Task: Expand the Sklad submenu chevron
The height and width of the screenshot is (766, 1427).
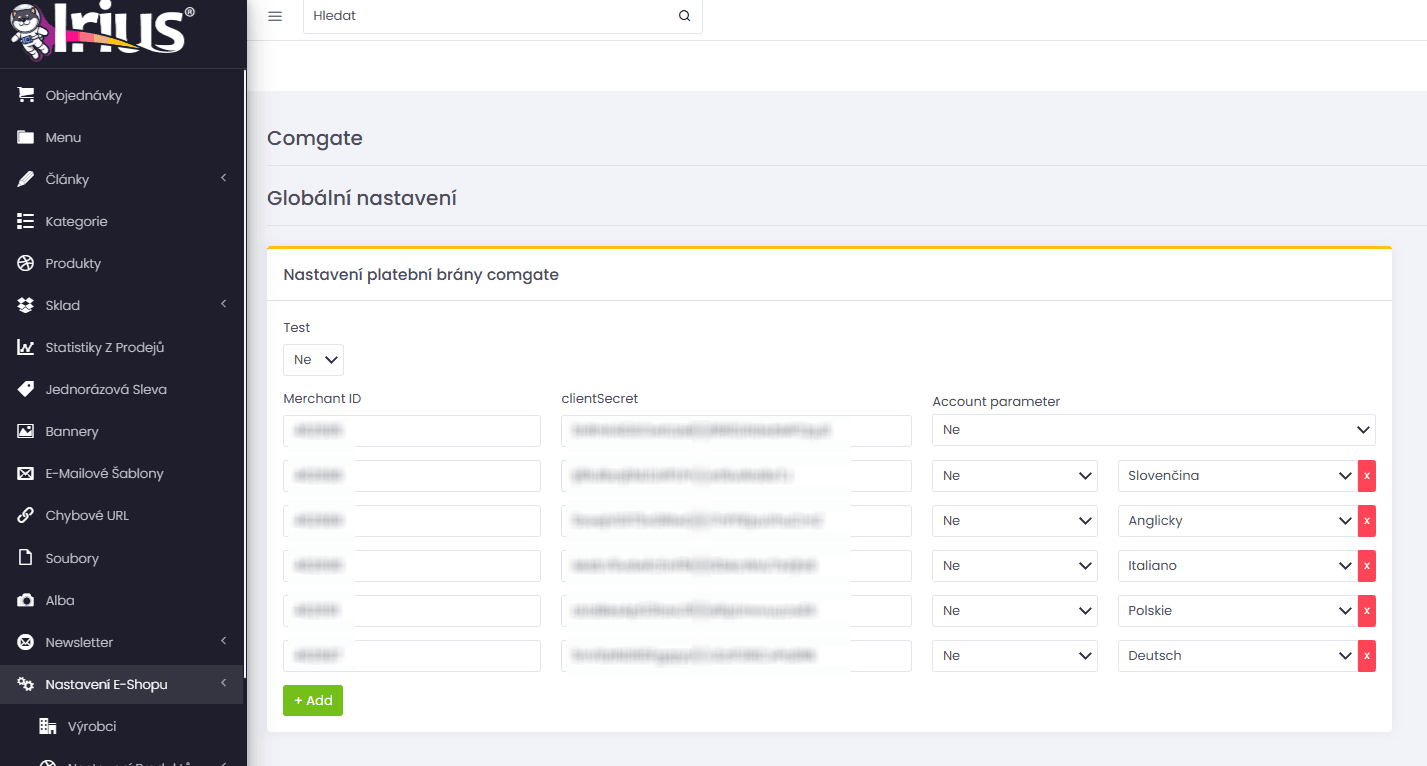Action: pyautogui.click(x=224, y=304)
